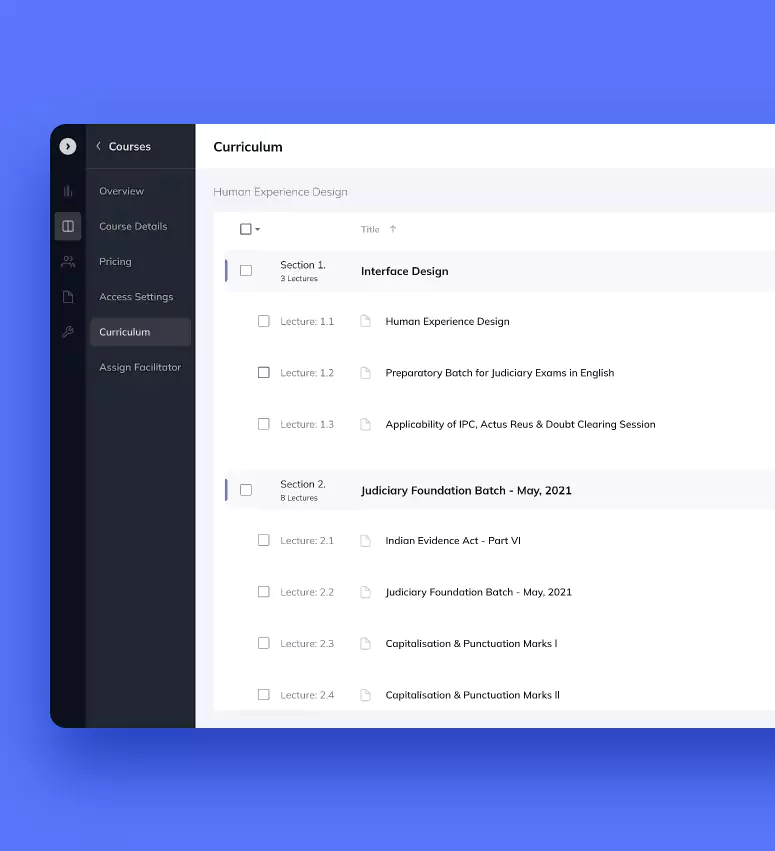Open Preparatory Batch for Judiciary Exams in English

point(500,373)
